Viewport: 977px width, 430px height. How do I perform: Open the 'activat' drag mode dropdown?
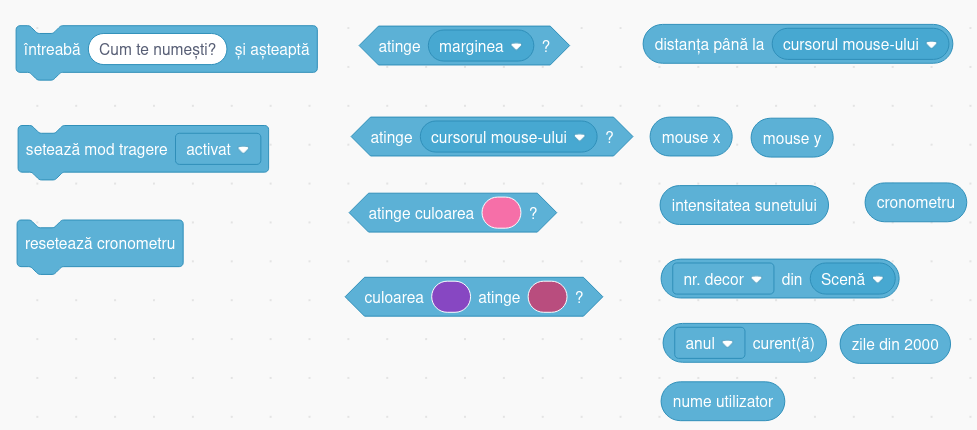(218, 149)
